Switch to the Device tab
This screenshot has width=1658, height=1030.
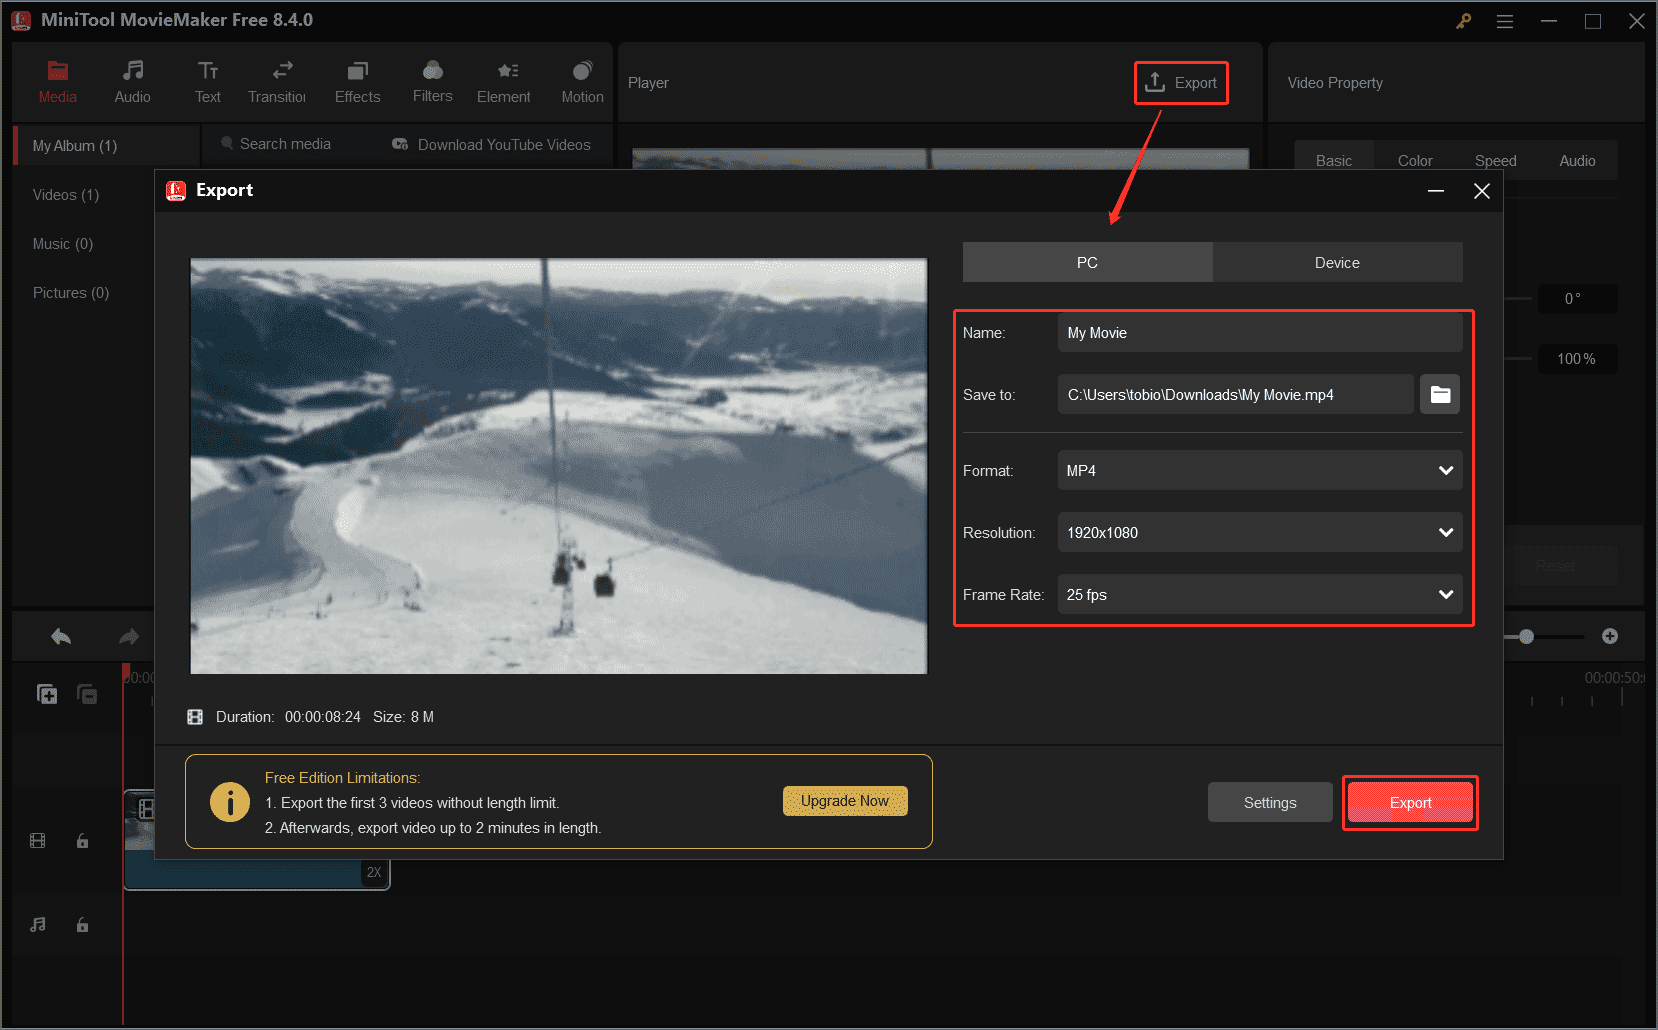(x=1337, y=262)
